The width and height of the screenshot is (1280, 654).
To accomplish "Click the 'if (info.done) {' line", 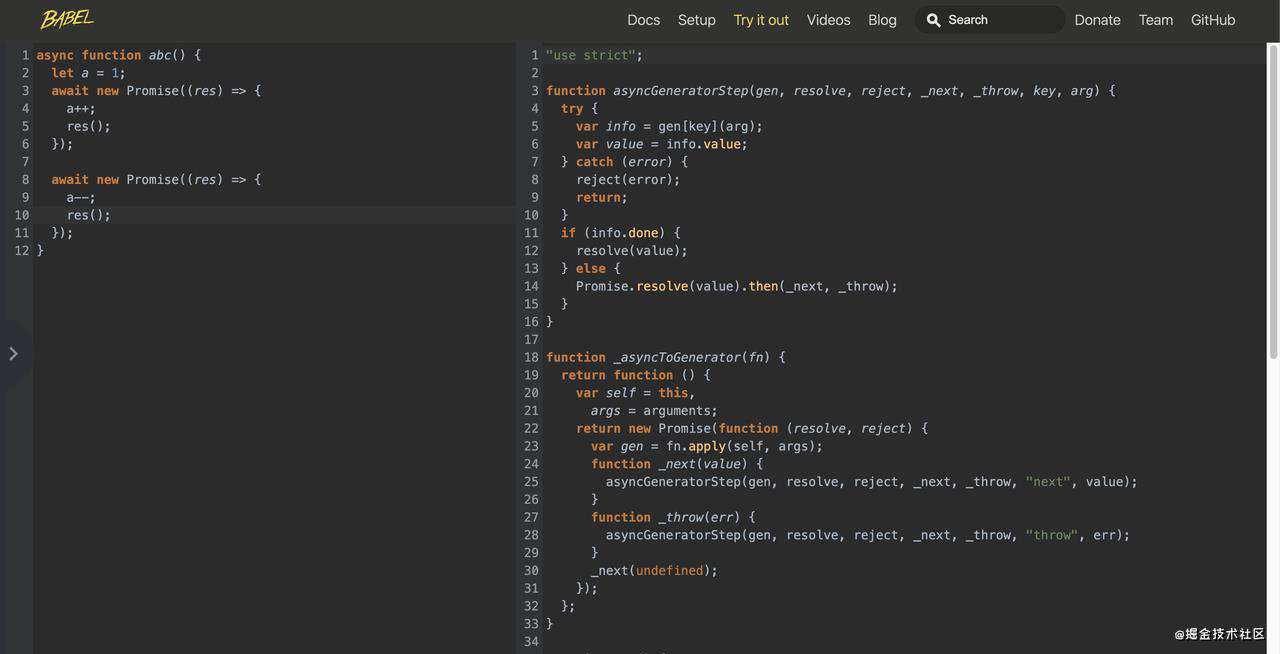I will coord(621,233).
